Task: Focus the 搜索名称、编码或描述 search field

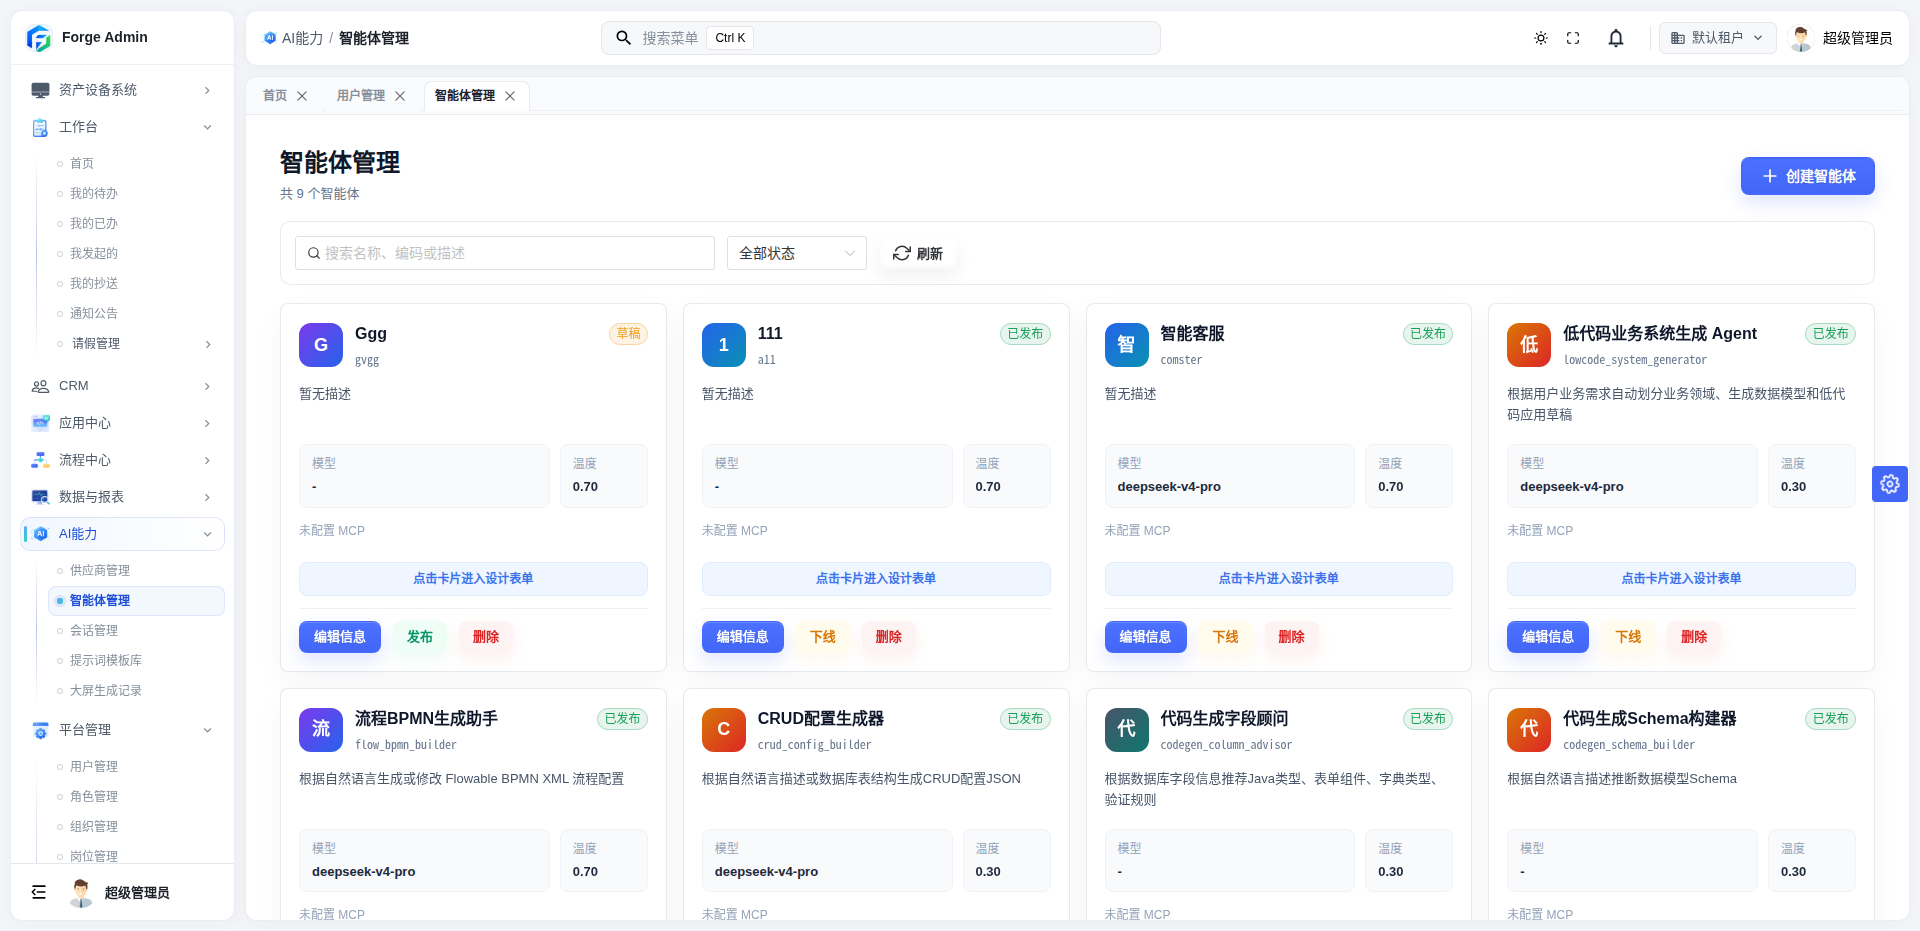Action: click(505, 253)
